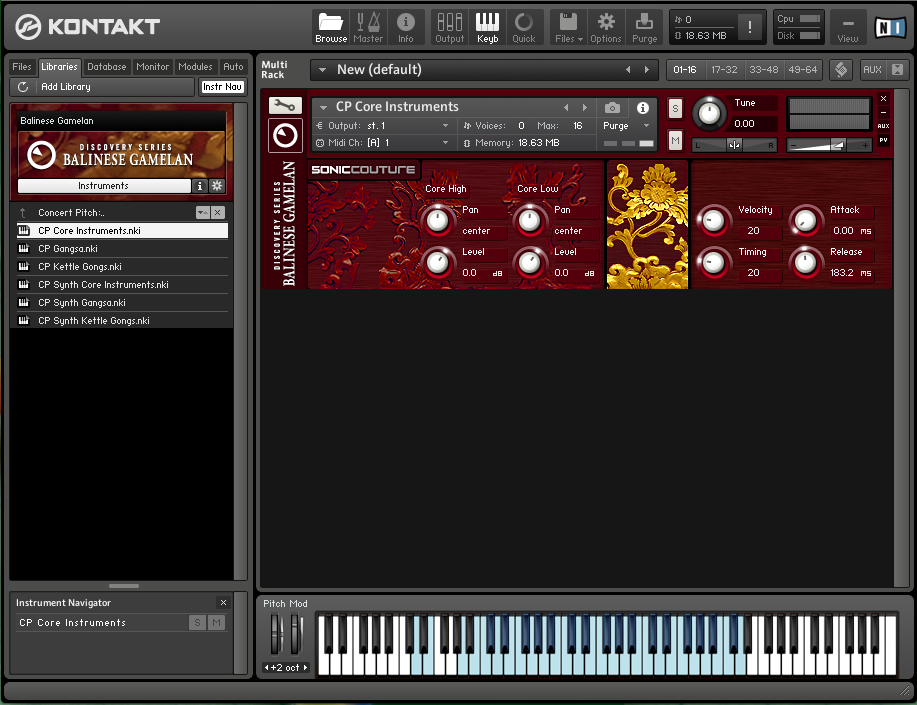Open the multi preset dropdown arrow

[x=322, y=70]
